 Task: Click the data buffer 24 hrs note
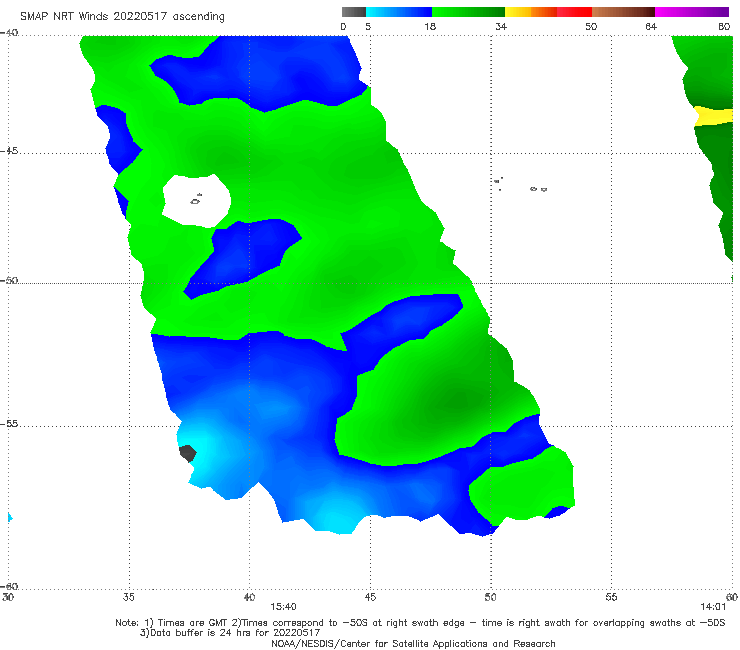pos(230,633)
